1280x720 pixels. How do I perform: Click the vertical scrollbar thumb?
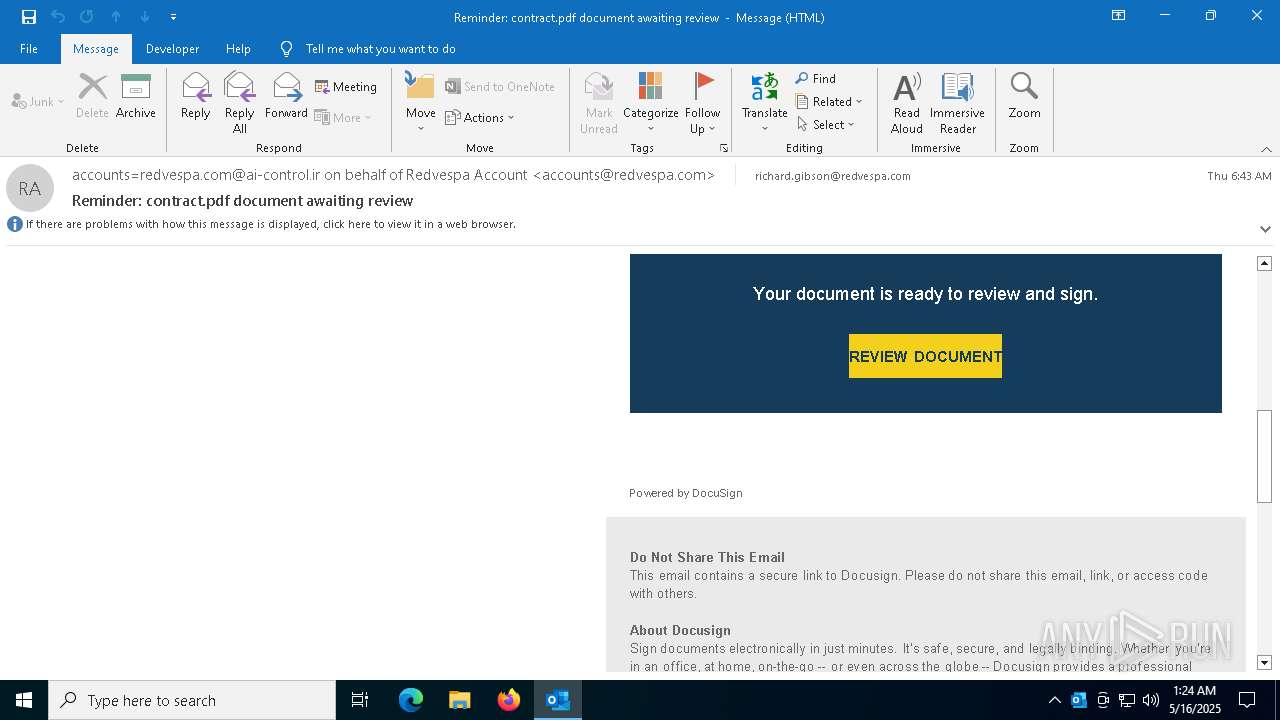tap(1264, 456)
